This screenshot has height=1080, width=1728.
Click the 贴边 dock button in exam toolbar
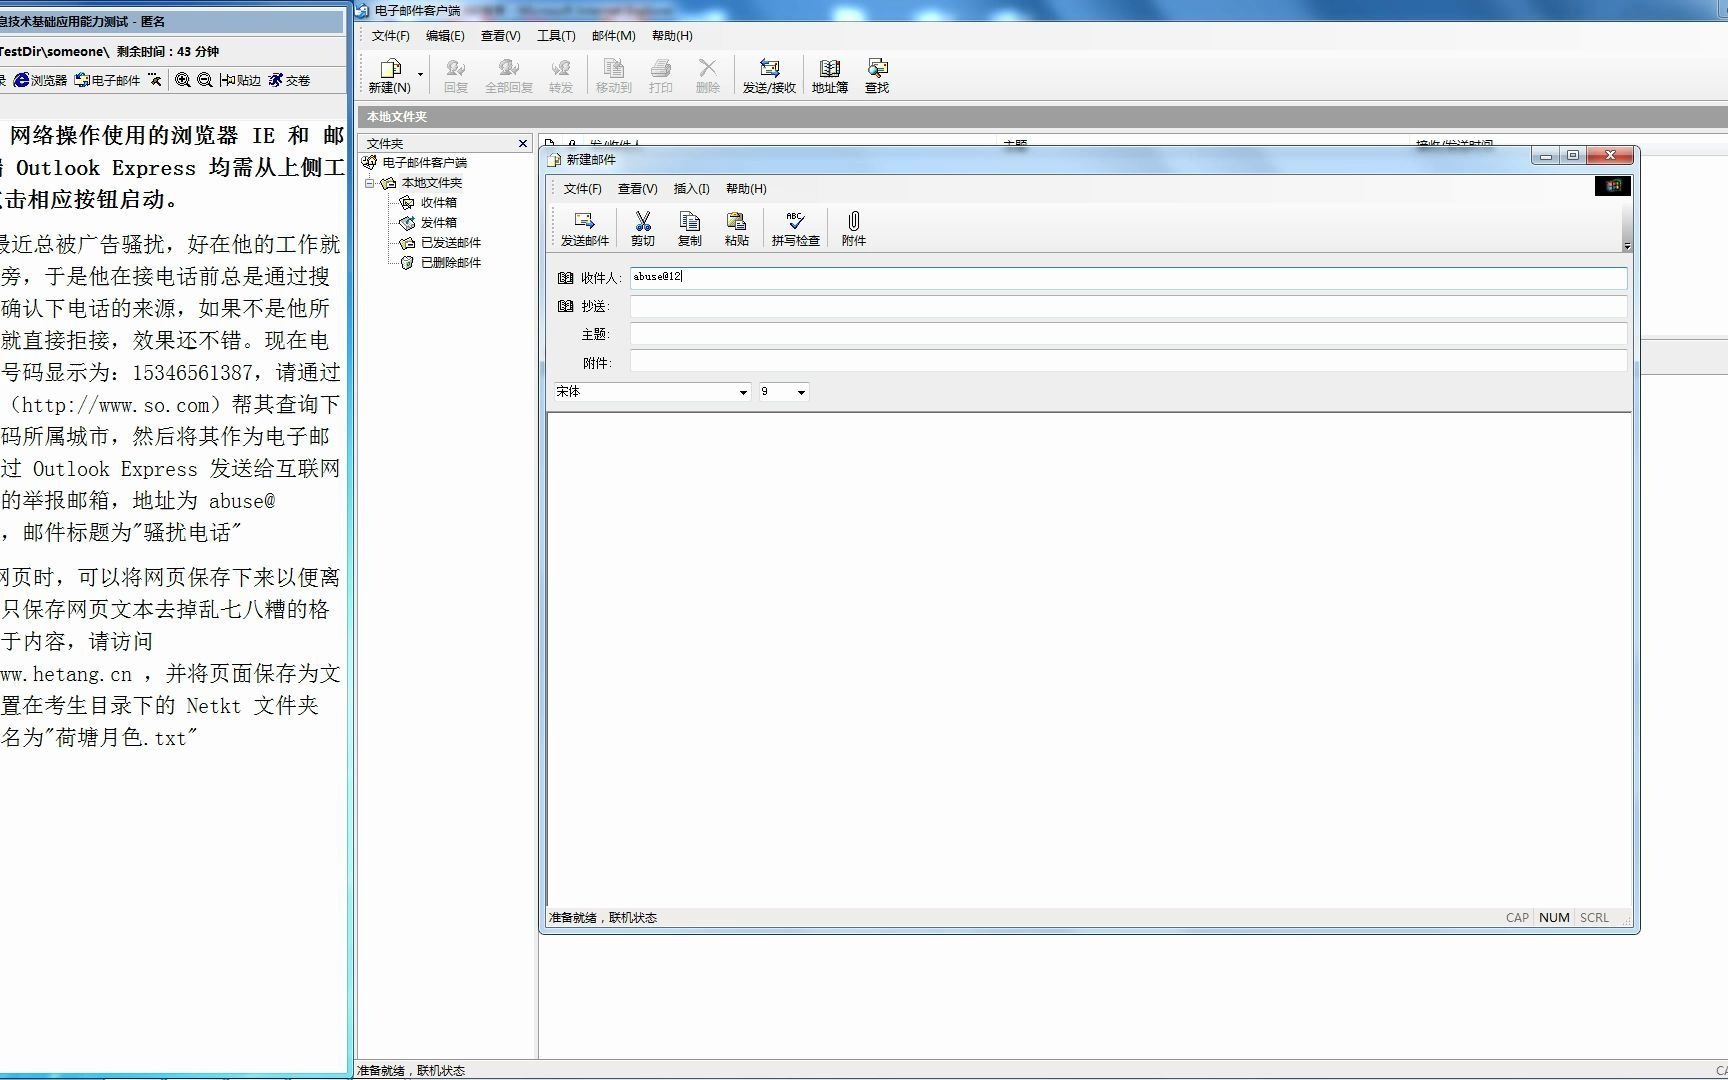coord(241,80)
